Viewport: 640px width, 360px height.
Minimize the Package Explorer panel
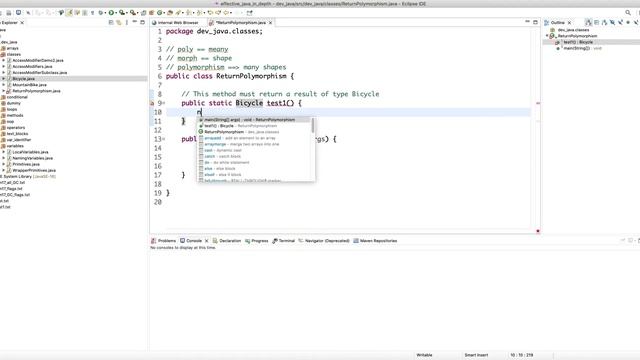pos(134,22)
